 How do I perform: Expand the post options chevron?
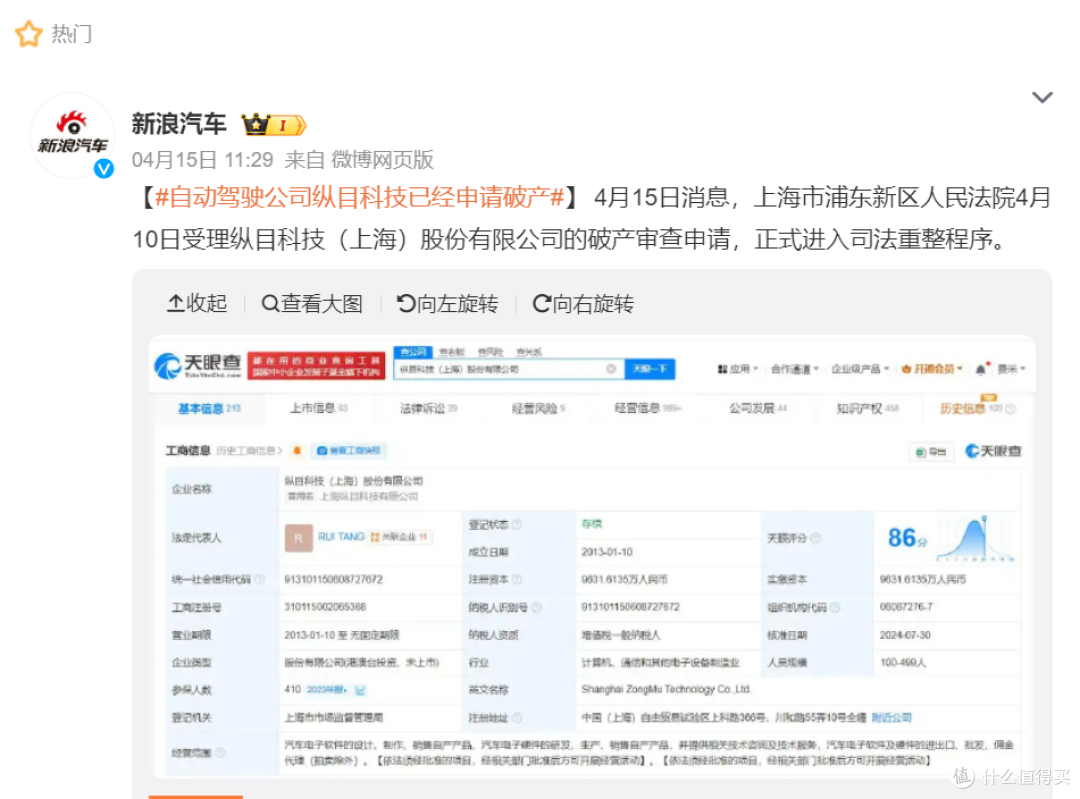tap(1041, 97)
